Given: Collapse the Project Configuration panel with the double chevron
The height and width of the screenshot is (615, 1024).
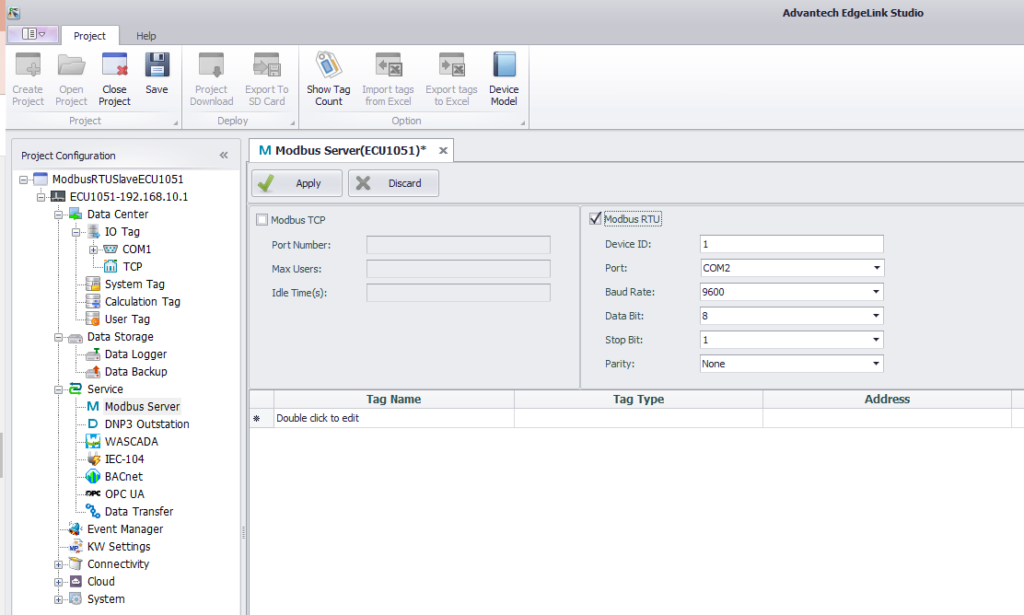Looking at the screenshot, I should pyautogui.click(x=224, y=155).
